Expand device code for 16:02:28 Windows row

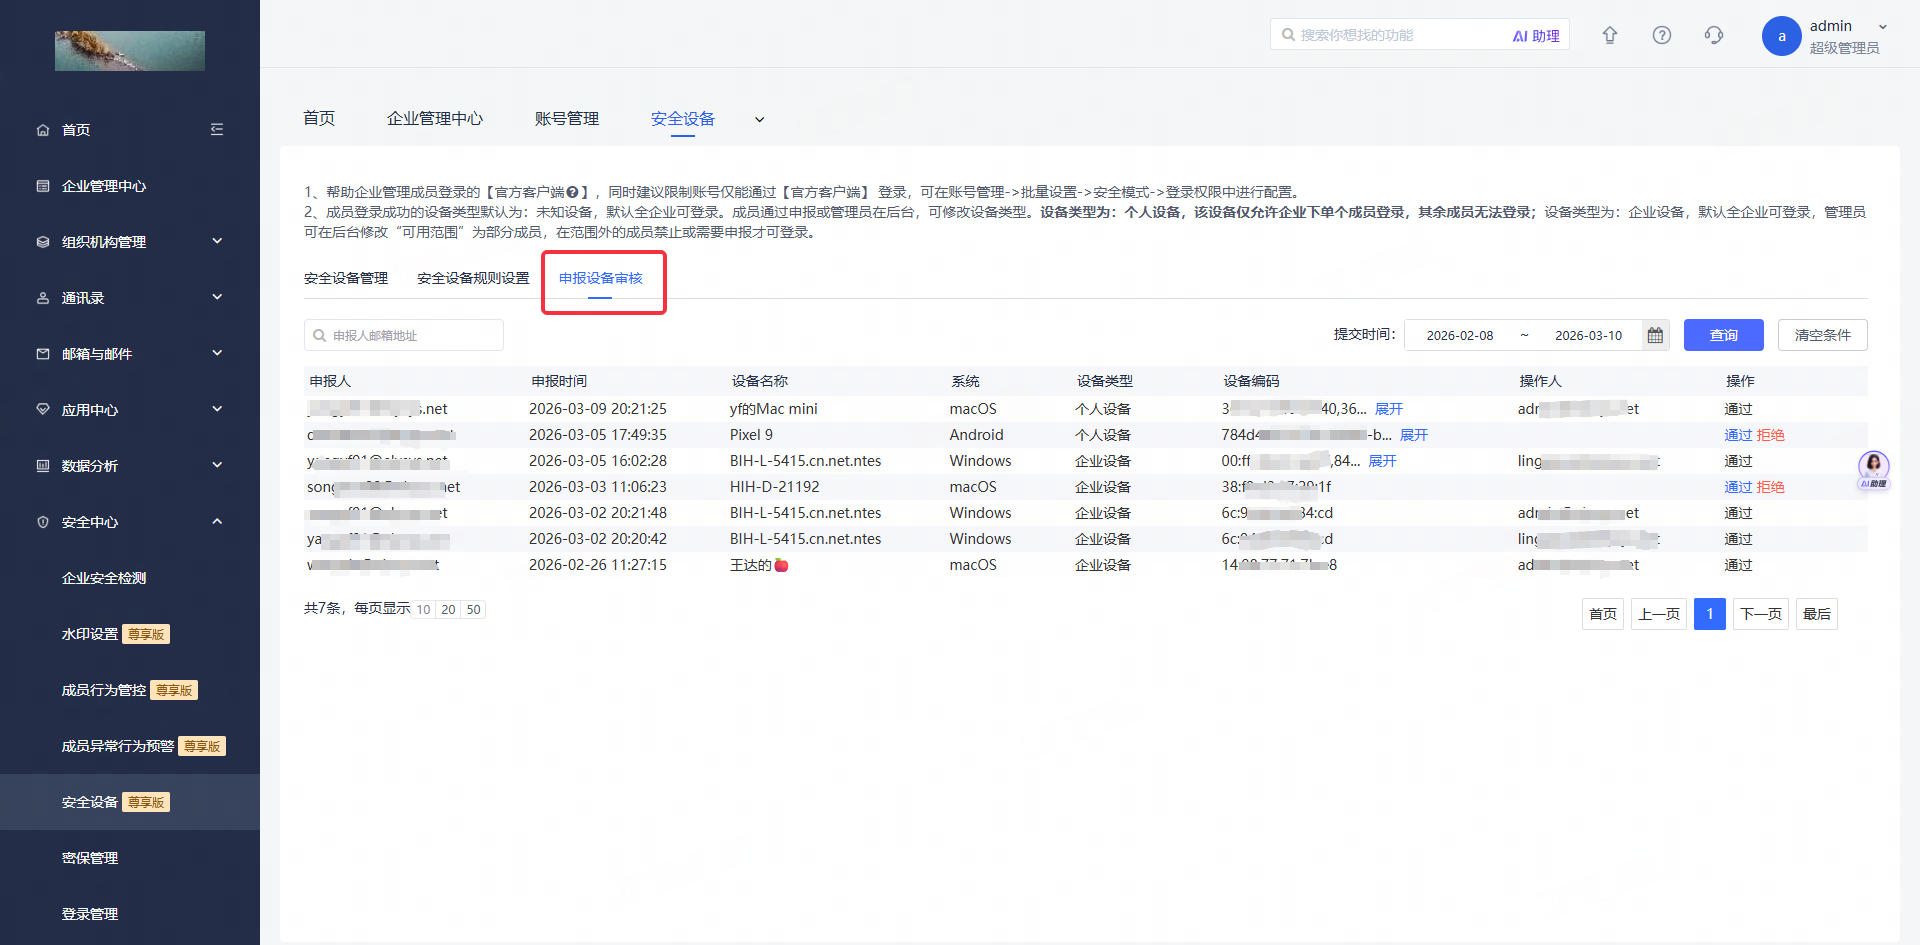pyautogui.click(x=1382, y=461)
